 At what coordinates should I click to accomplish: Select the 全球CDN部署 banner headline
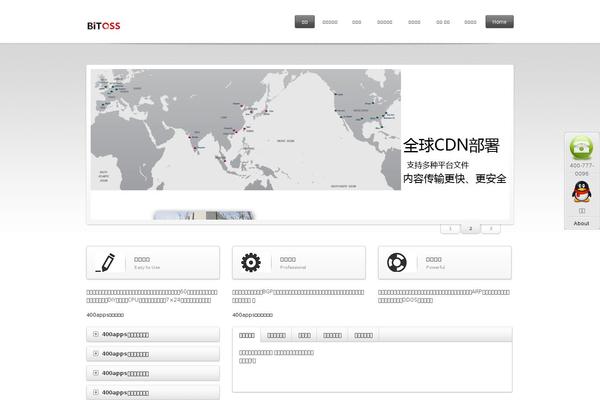[452, 145]
